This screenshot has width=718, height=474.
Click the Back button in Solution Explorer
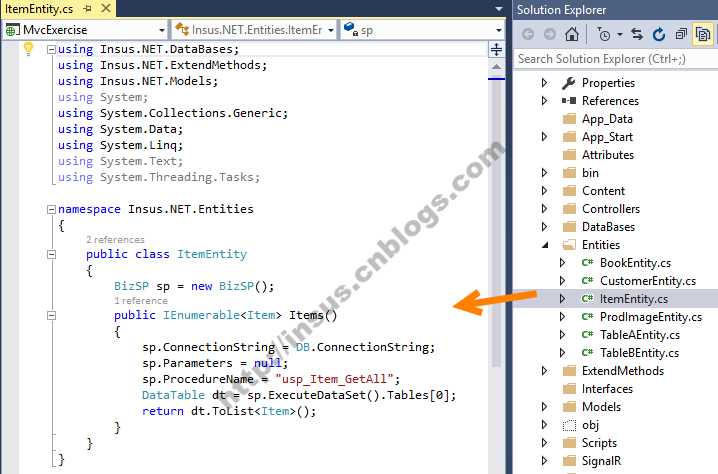[x=528, y=34]
